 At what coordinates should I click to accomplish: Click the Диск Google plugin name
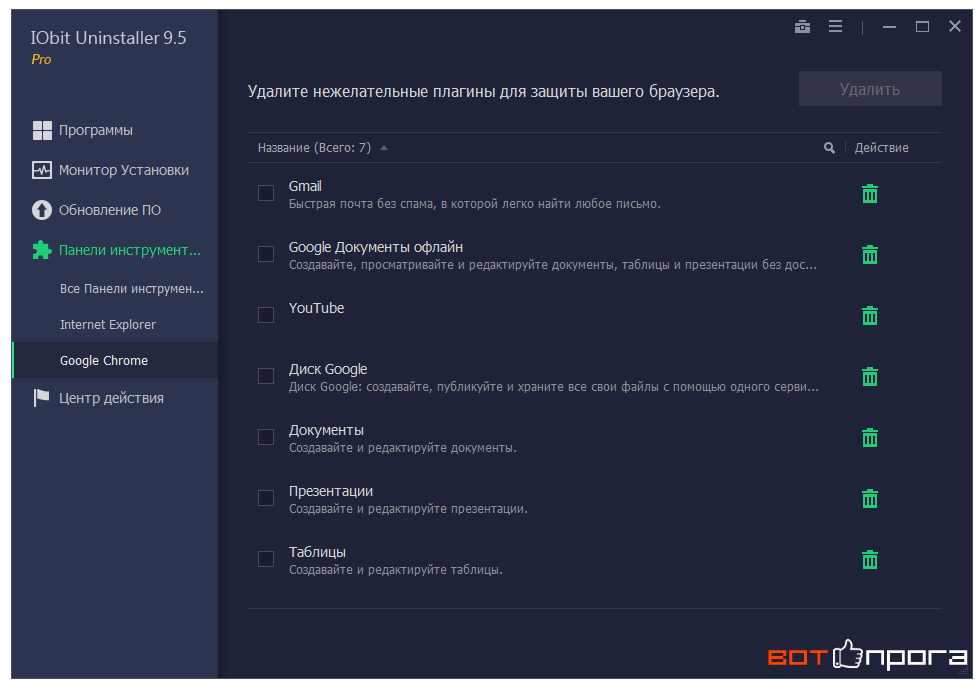click(x=328, y=369)
